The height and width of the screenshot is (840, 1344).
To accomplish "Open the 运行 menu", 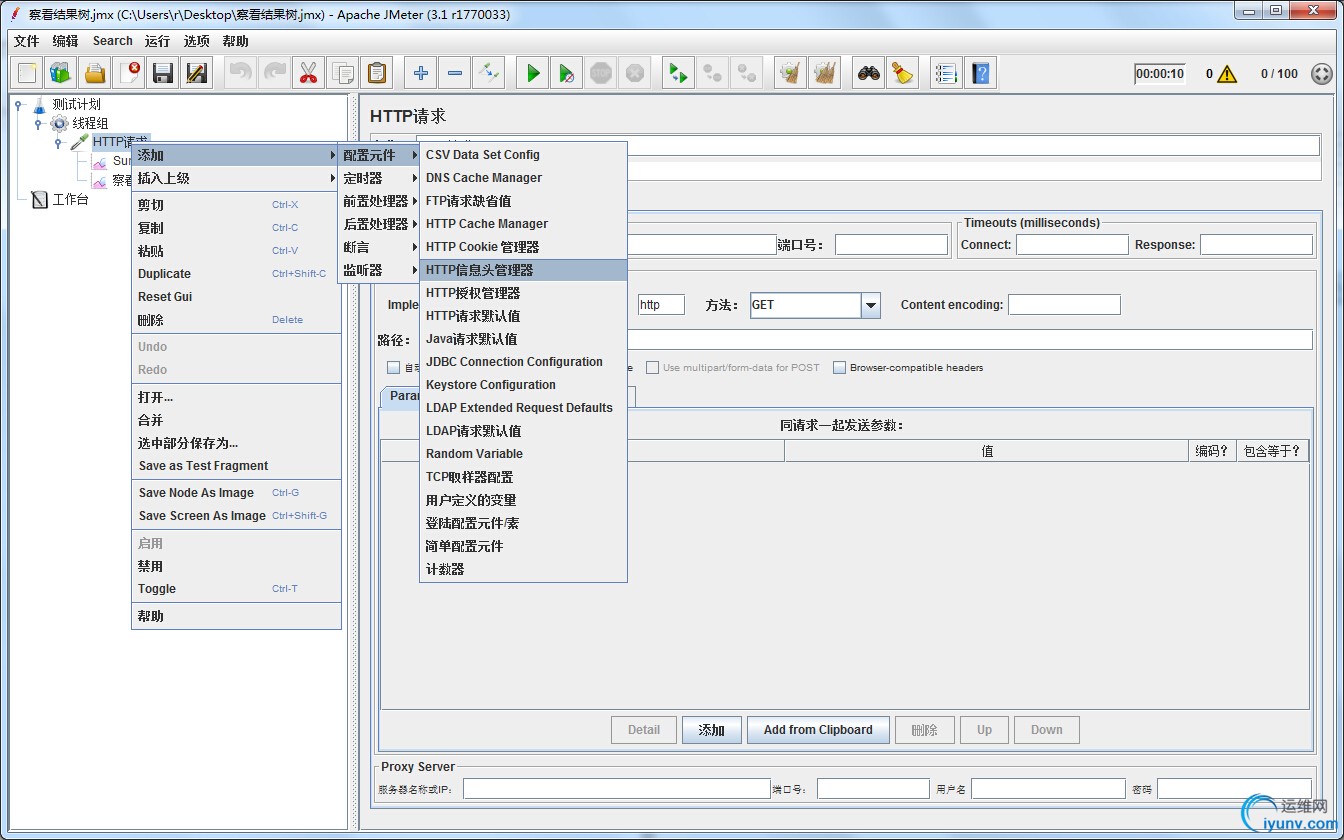I will coord(157,41).
